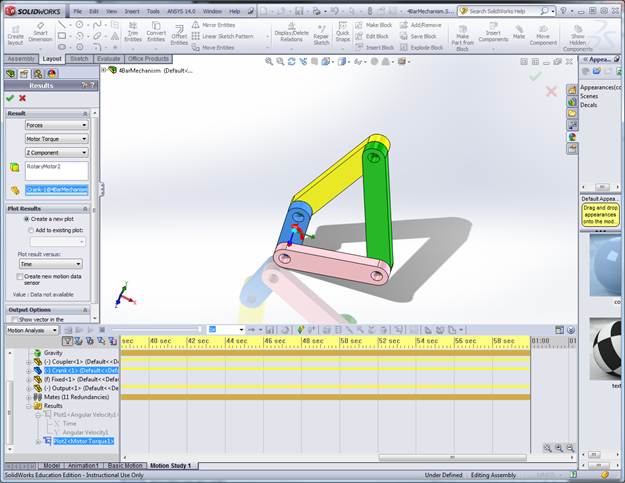Select Add to existing plot radio button
The height and width of the screenshot is (483, 625).
pos(31,230)
